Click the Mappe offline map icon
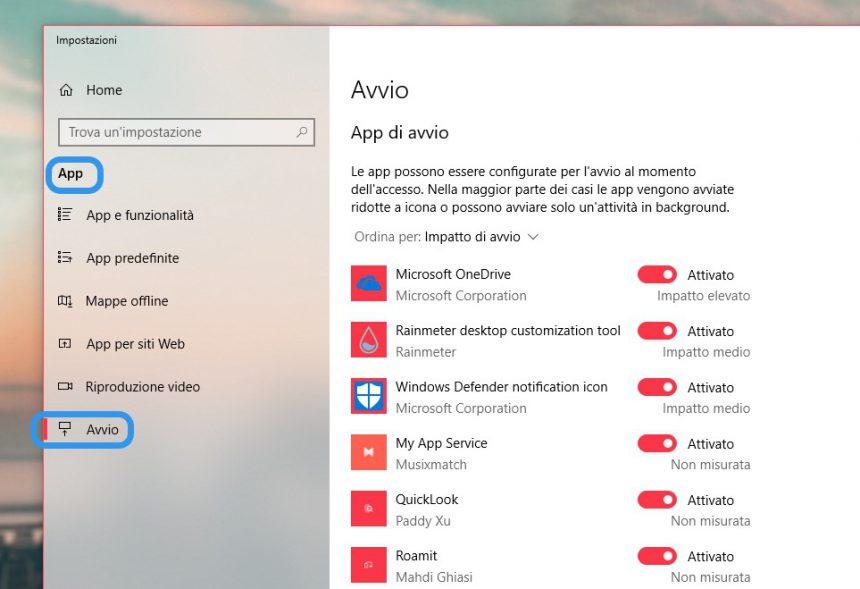The image size is (860, 589). [65, 301]
